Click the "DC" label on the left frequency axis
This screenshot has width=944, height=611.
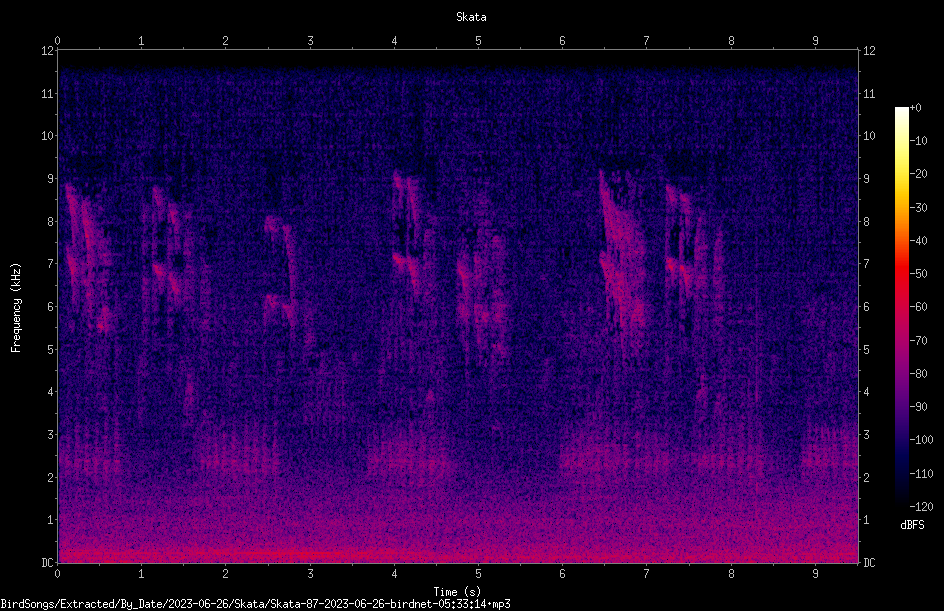click(x=47, y=563)
